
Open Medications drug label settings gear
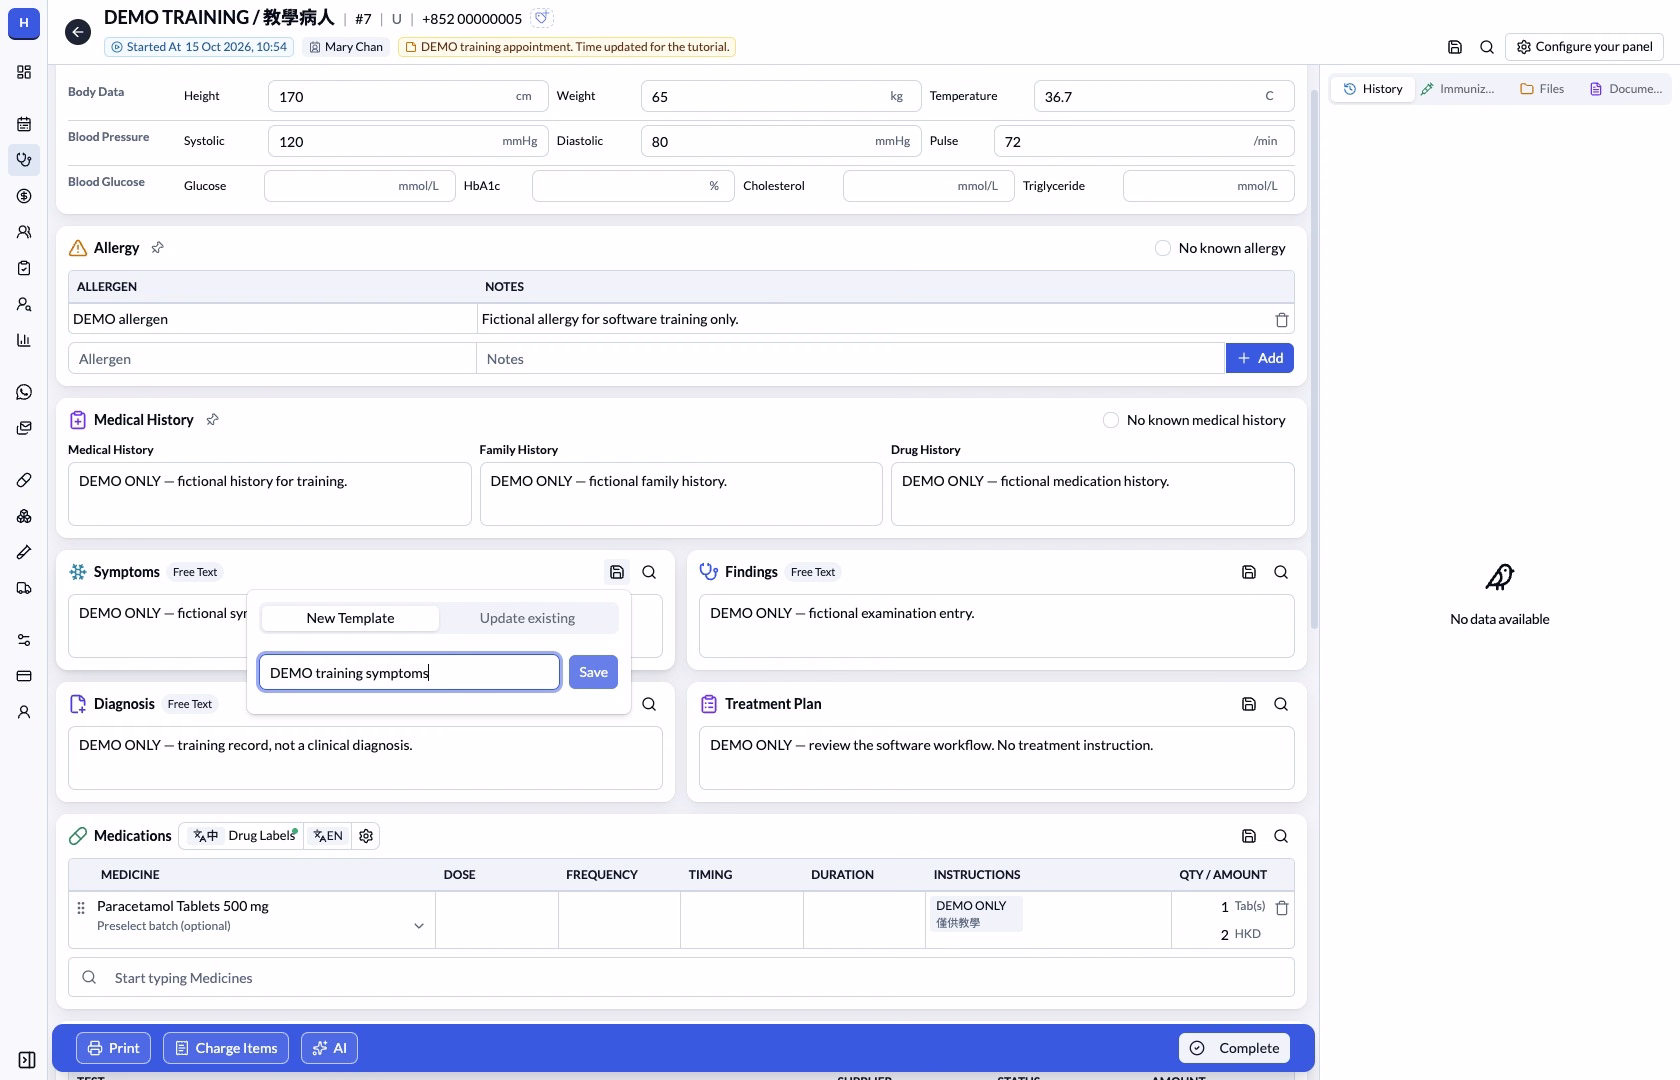(366, 836)
